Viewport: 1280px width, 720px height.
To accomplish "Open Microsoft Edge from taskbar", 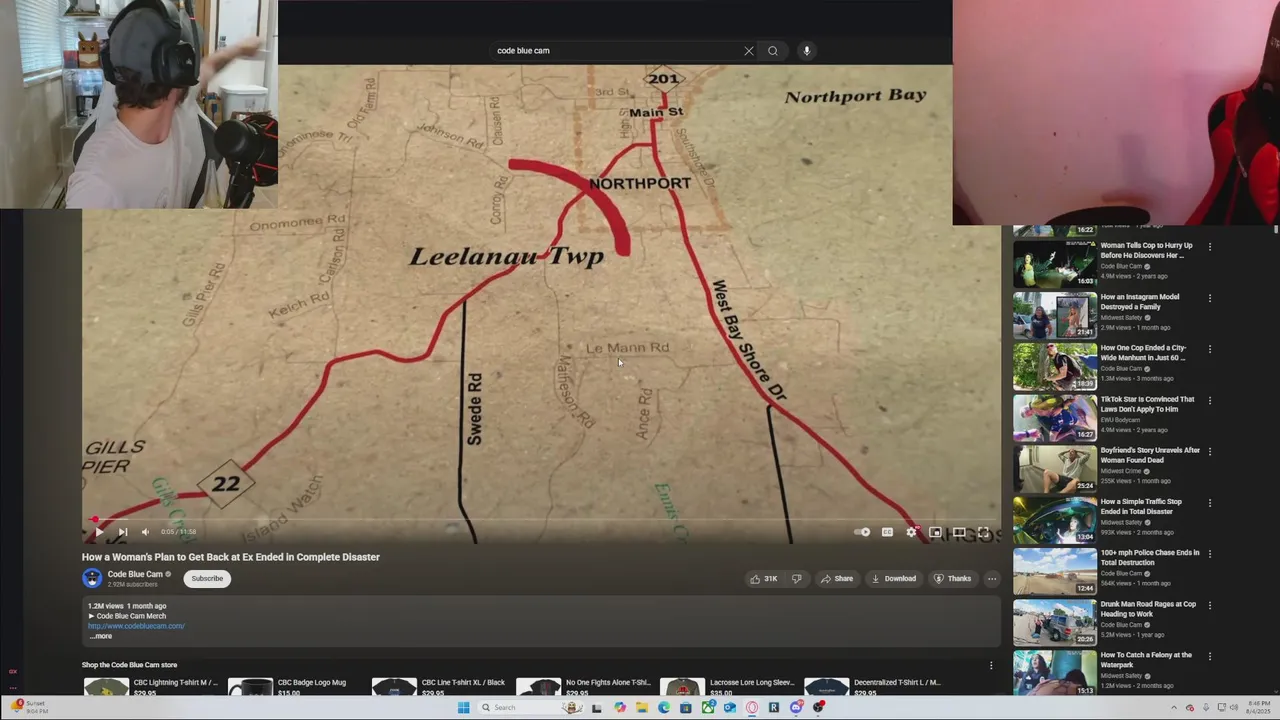I will click(664, 708).
